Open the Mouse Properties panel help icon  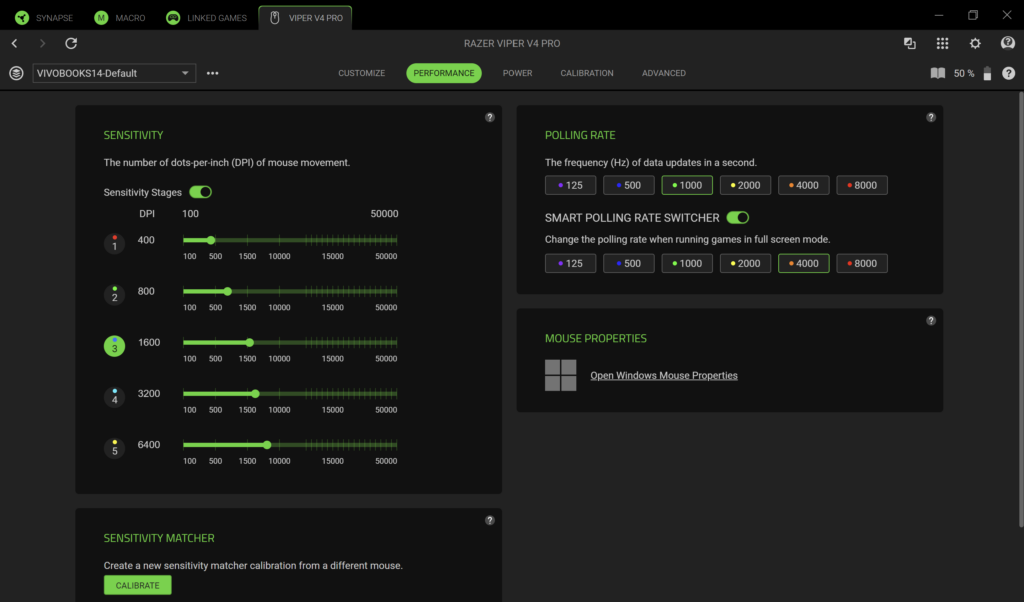coord(931,321)
